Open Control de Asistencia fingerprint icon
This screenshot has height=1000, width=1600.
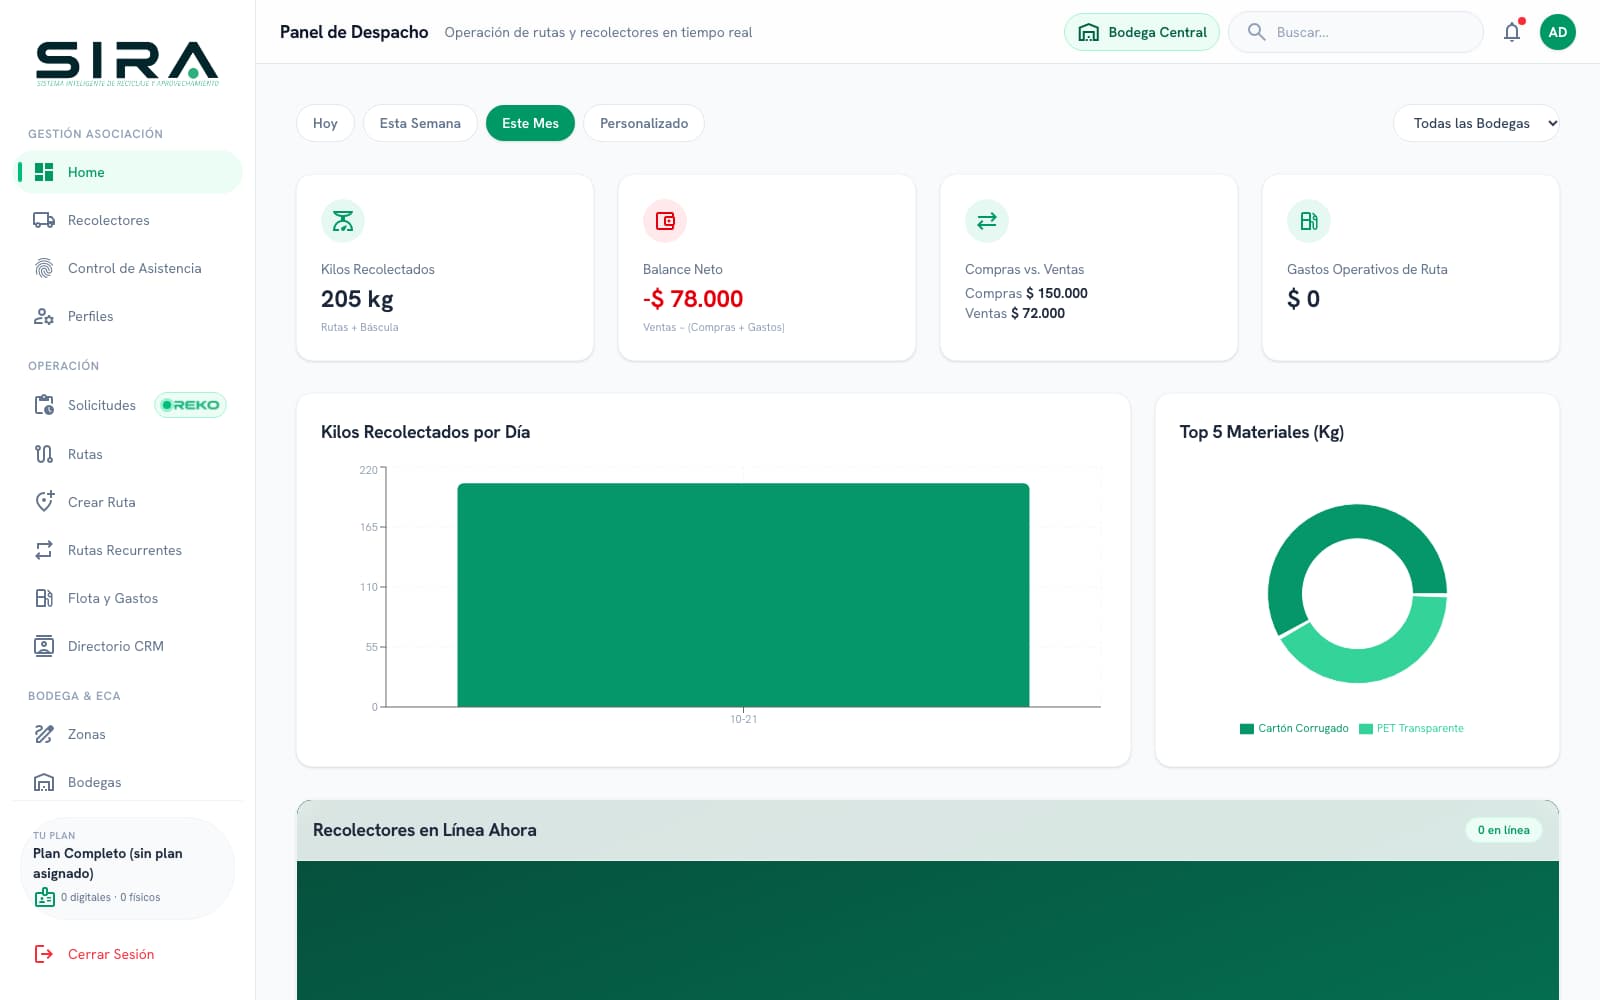[44, 268]
